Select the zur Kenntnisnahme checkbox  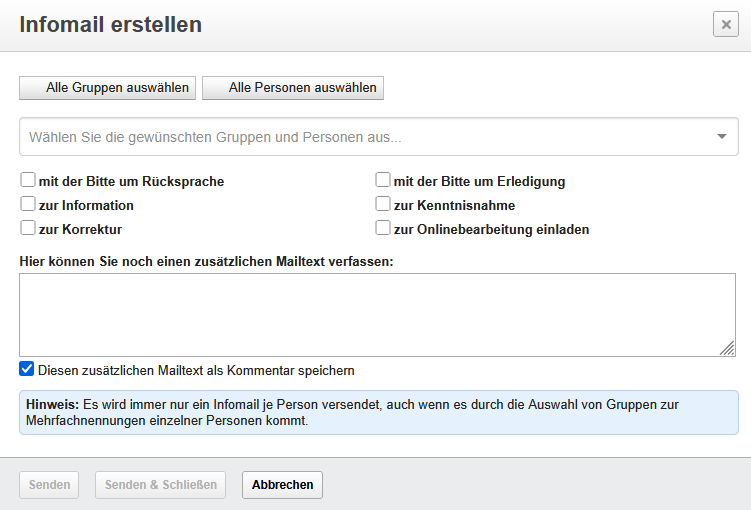click(383, 205)
